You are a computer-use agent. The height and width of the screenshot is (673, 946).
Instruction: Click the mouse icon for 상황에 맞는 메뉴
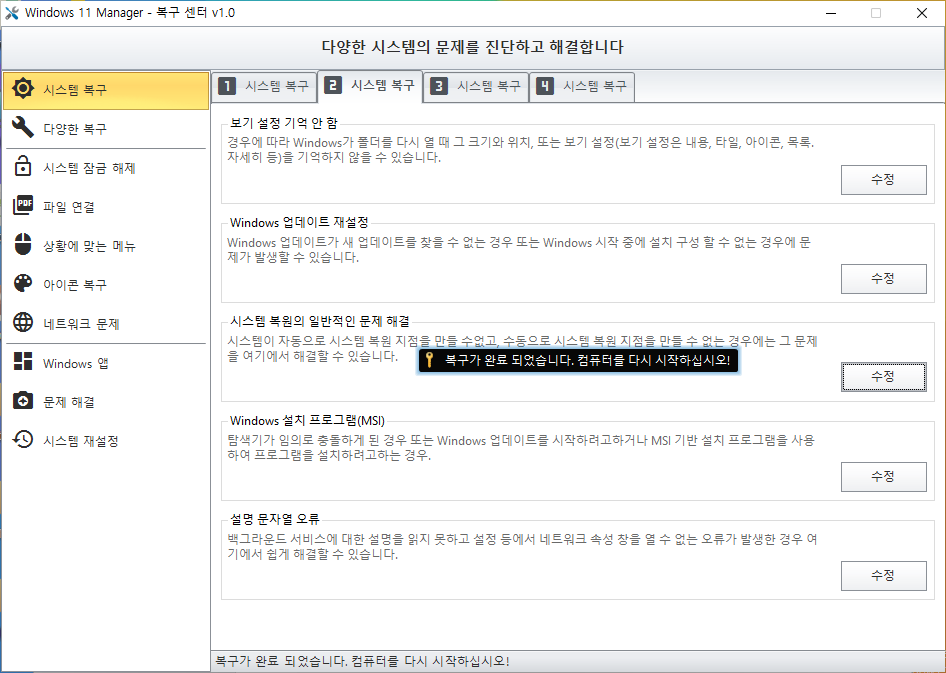[x=23, y=244]
